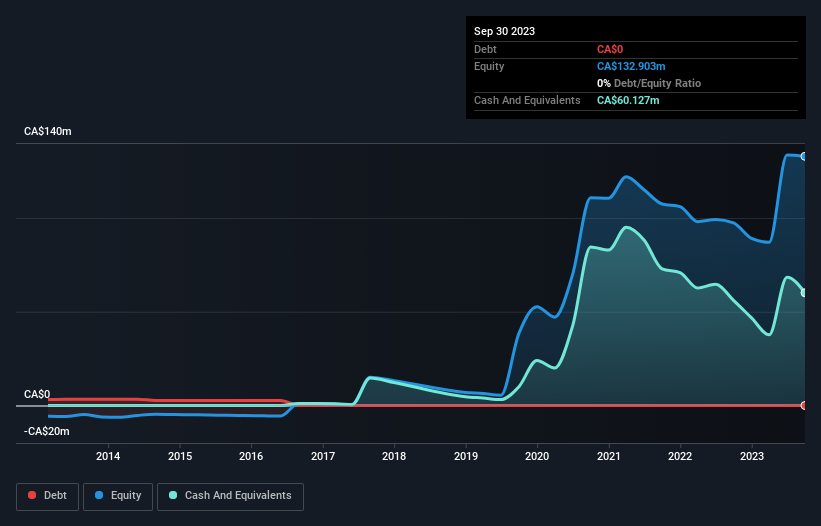The height and width of the screenshot is (526, 821).
Task: Click the 2015 axis label
Action: [180, 456]
